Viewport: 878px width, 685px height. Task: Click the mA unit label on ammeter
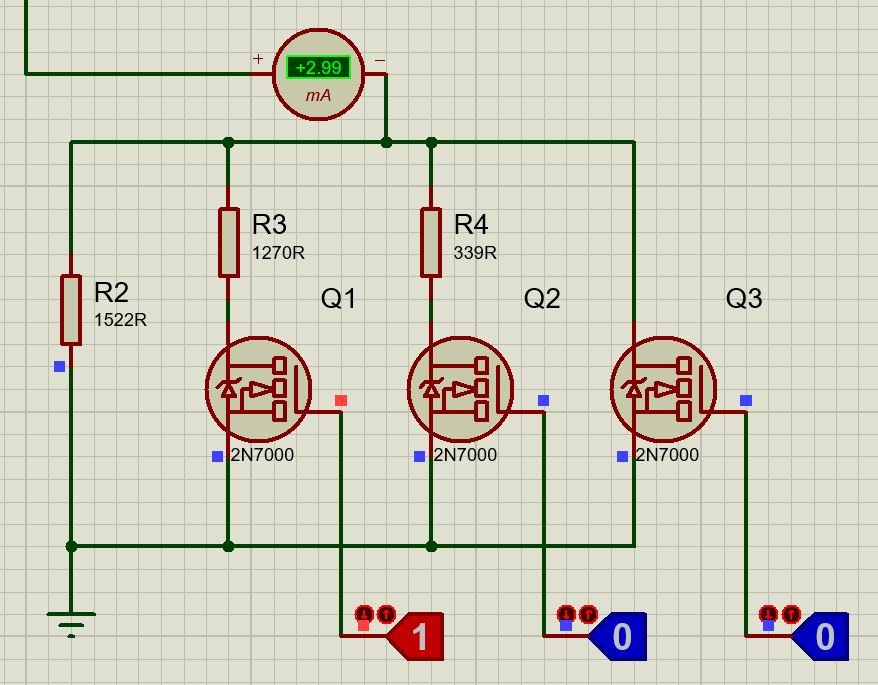[x=318, y=95]
